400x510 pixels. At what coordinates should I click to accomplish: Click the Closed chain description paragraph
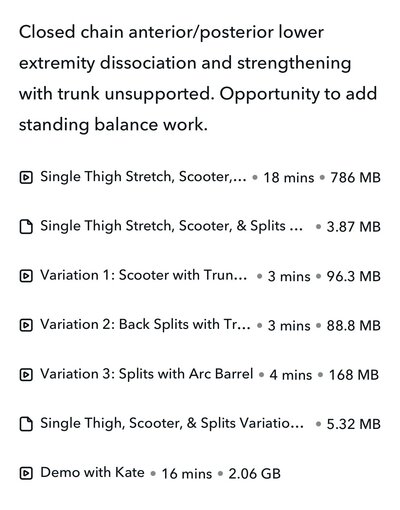[x=198, y=79]
